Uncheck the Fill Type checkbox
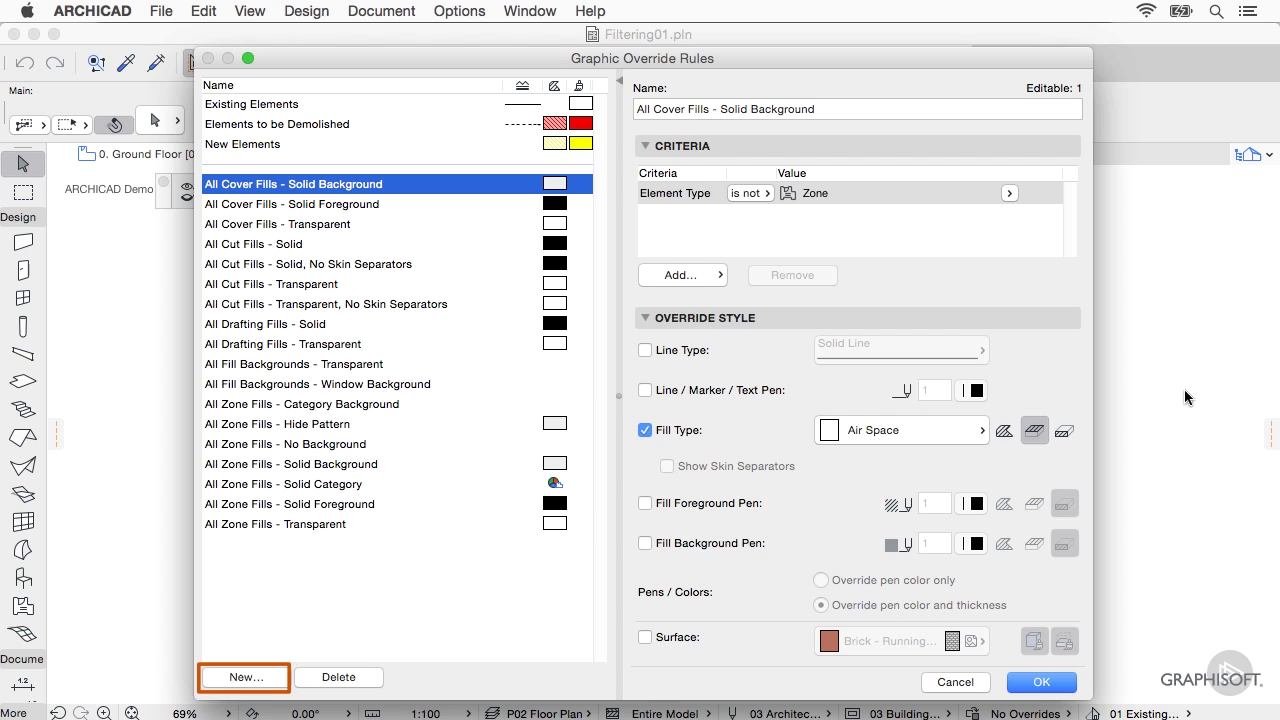This screenshot has width=1280, height=720. point(645,430)
